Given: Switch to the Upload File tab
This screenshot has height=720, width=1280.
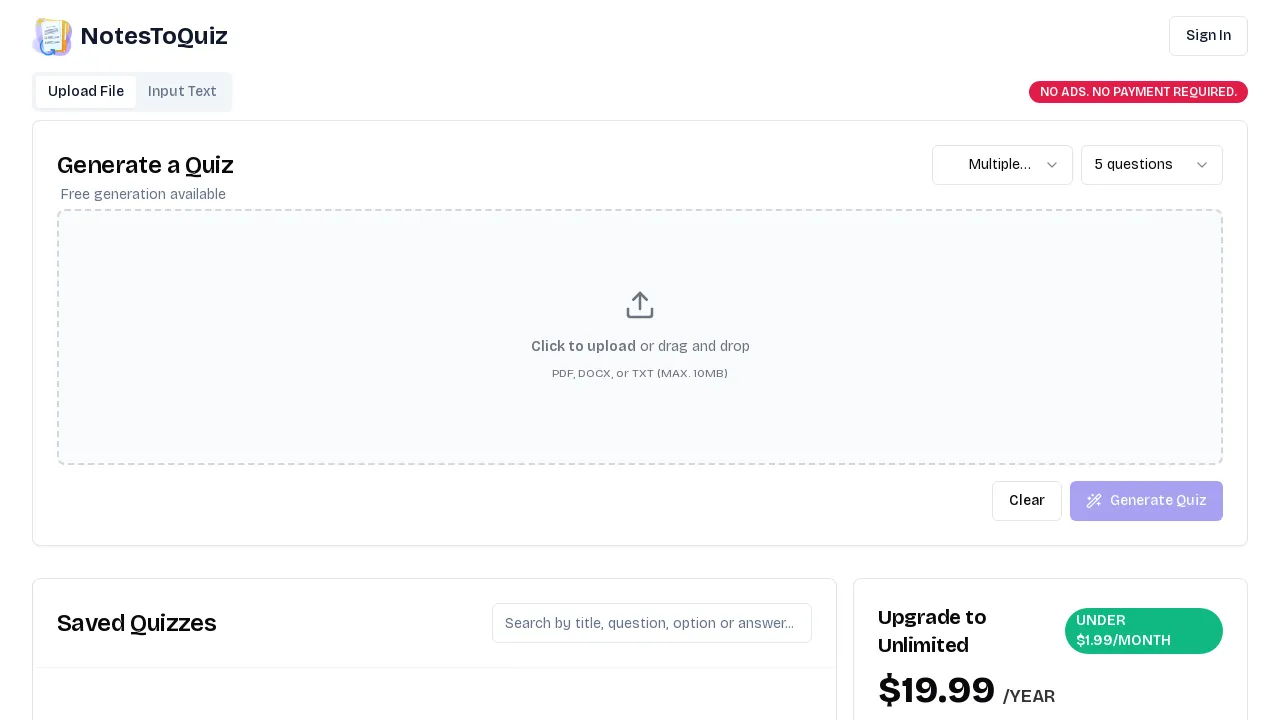Looking at the screenshot, I should [86, 92].
